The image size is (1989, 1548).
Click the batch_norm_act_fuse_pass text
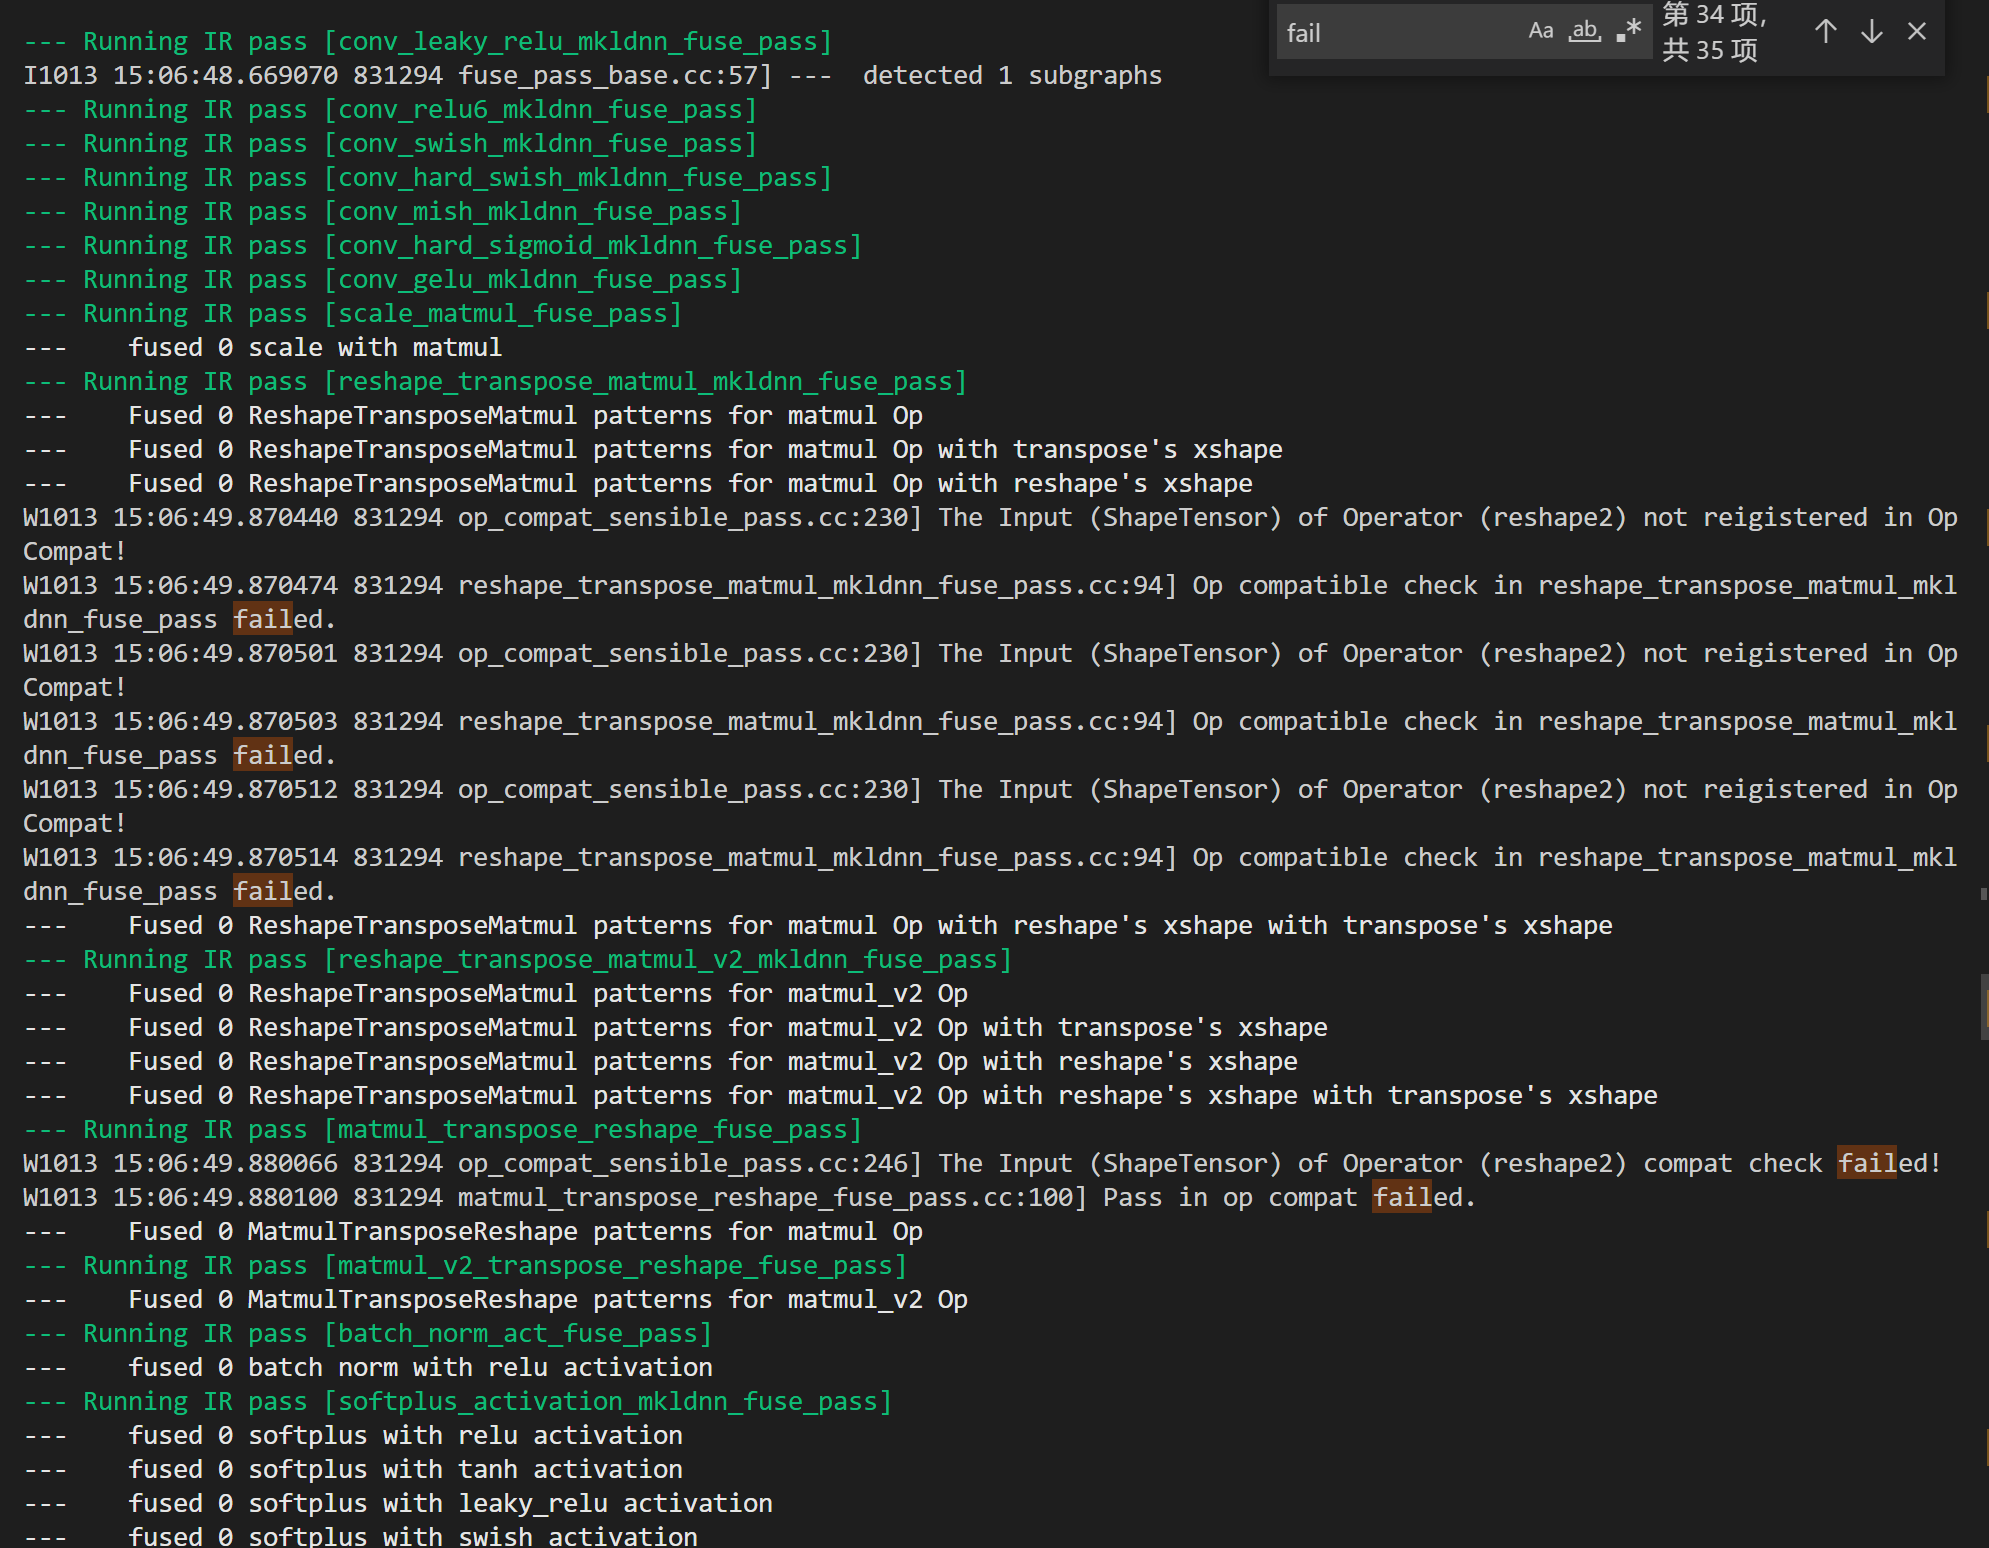coord(518,1333)
